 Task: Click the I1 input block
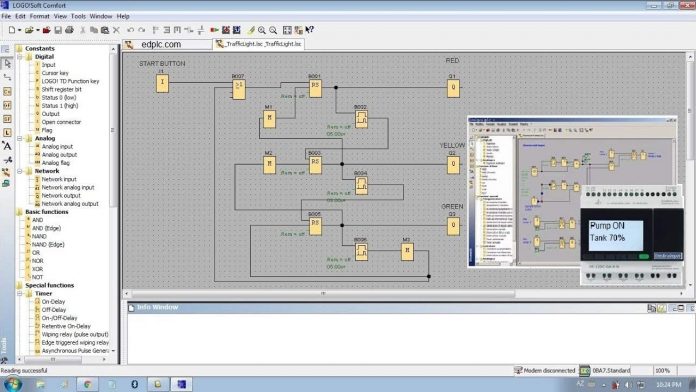coord(162,83)
